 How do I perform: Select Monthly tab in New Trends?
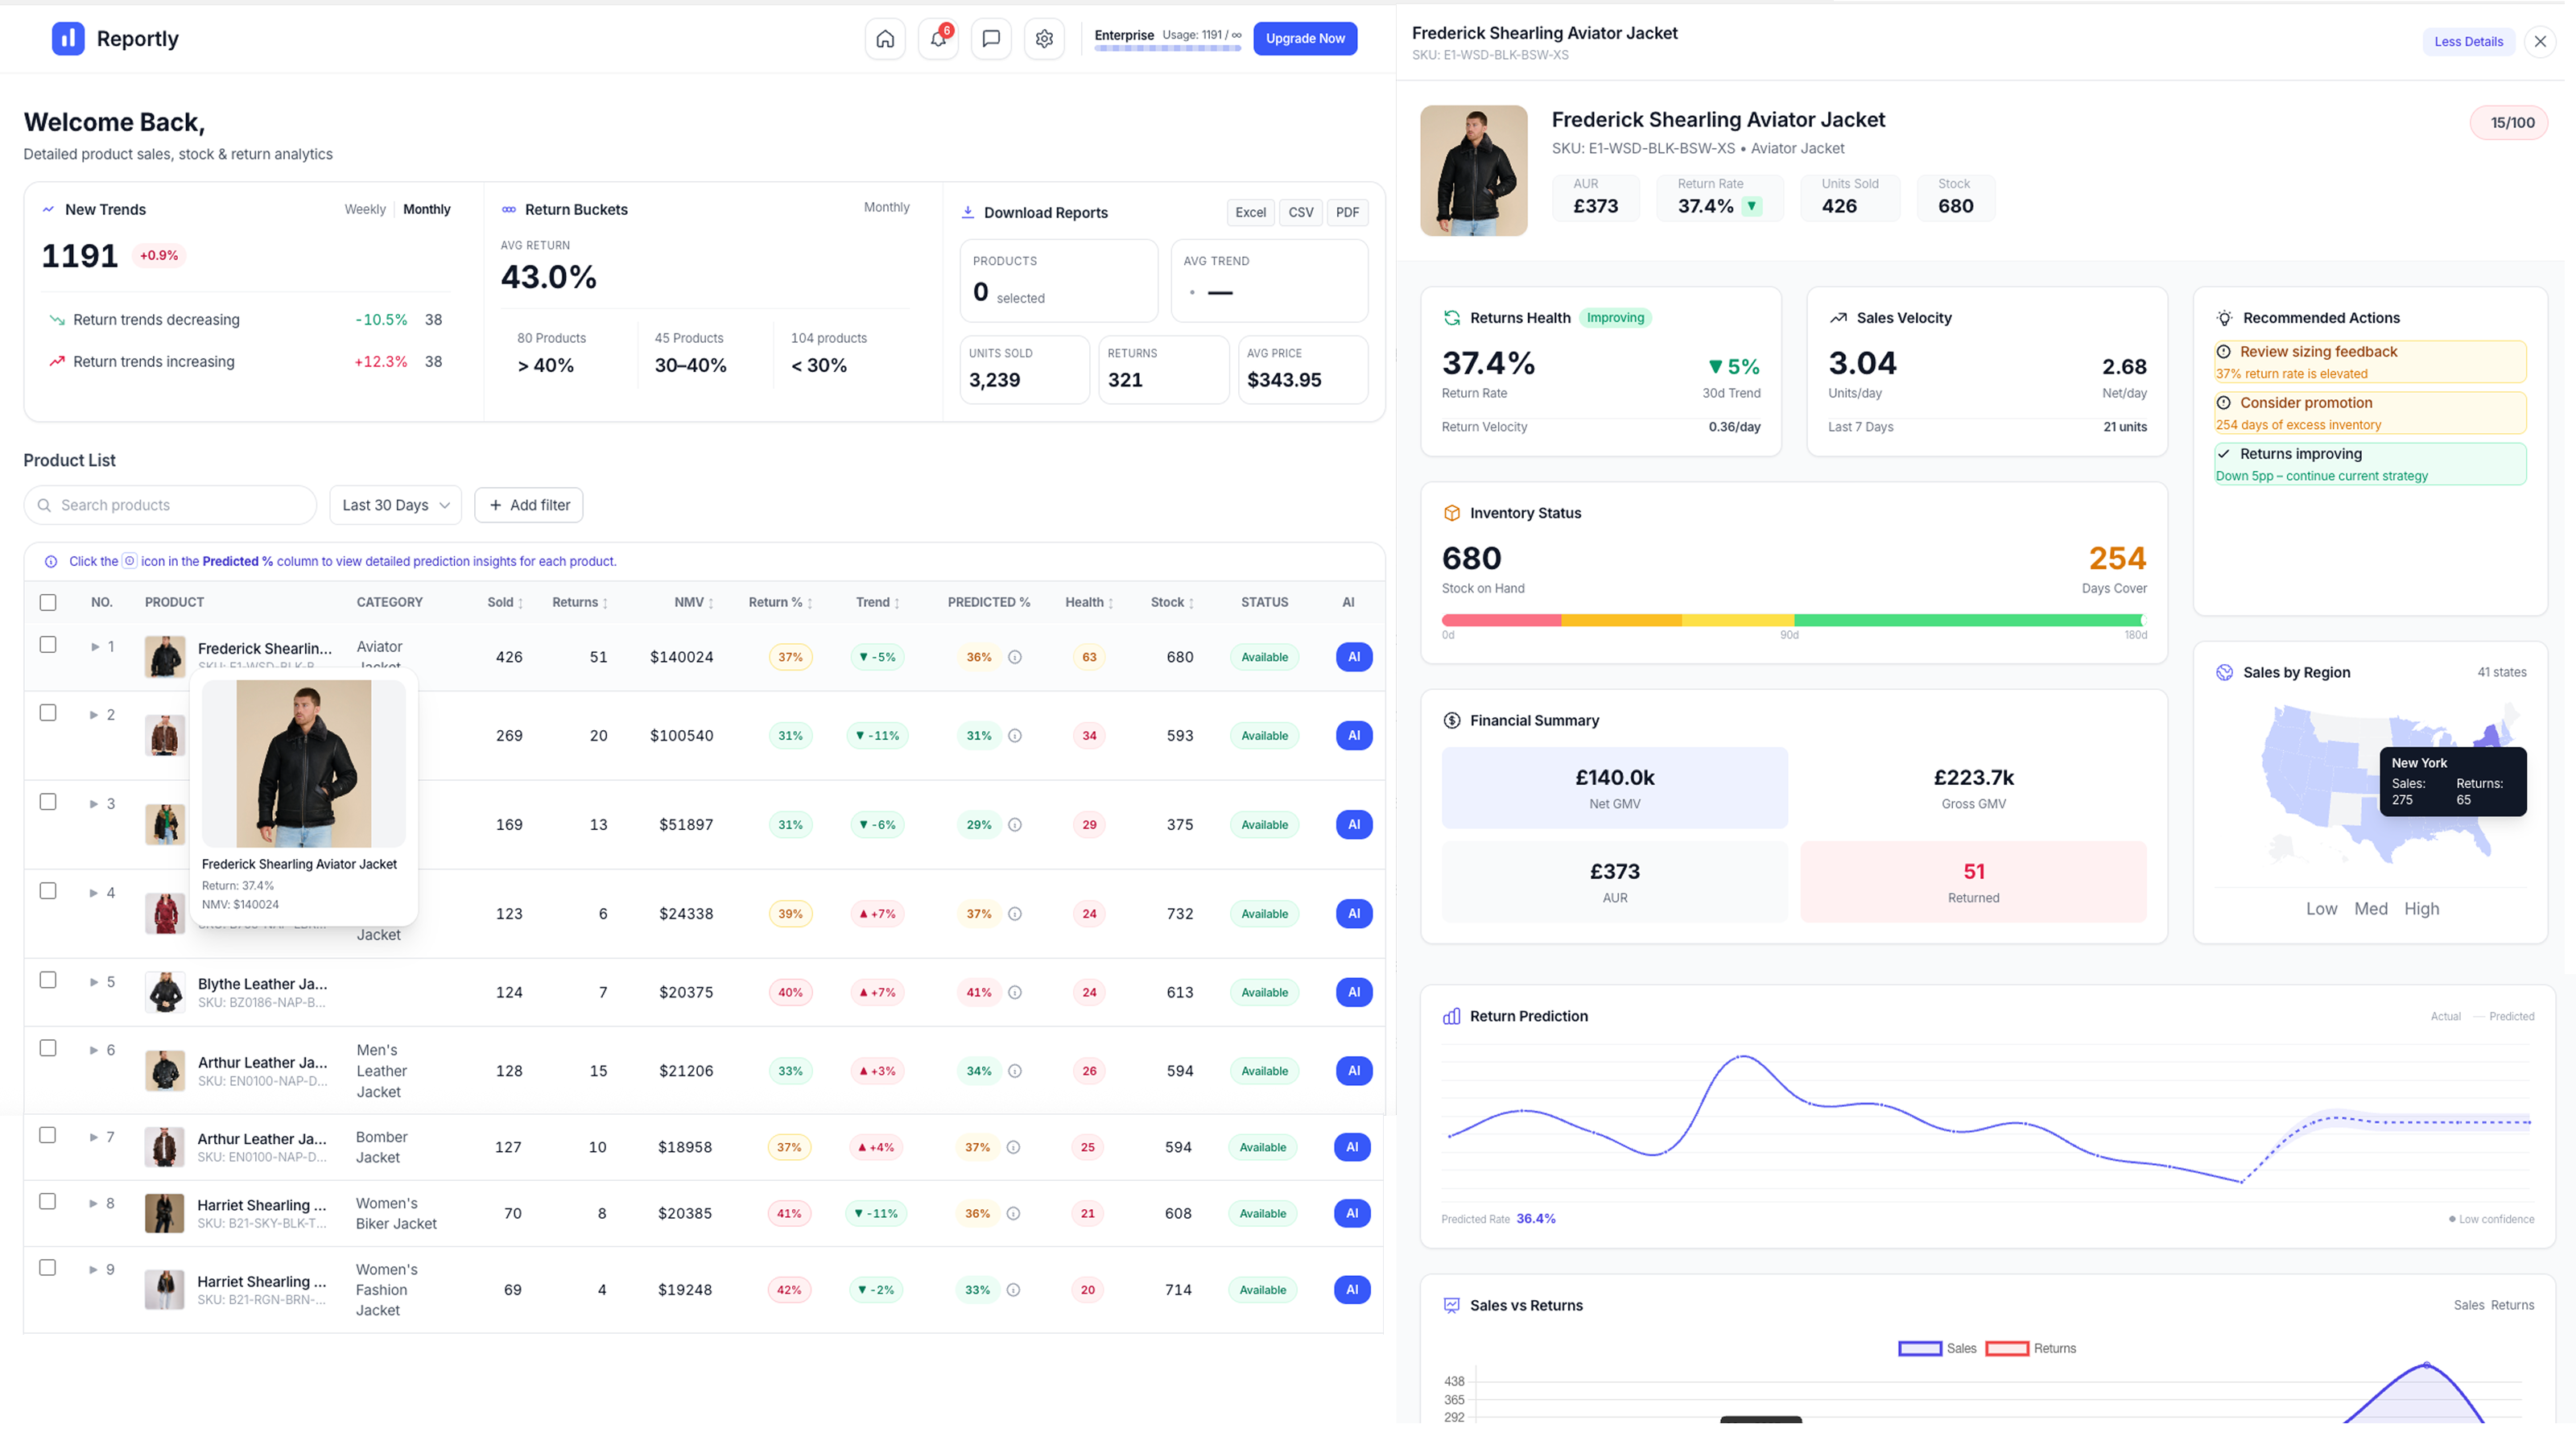point(426,209)
